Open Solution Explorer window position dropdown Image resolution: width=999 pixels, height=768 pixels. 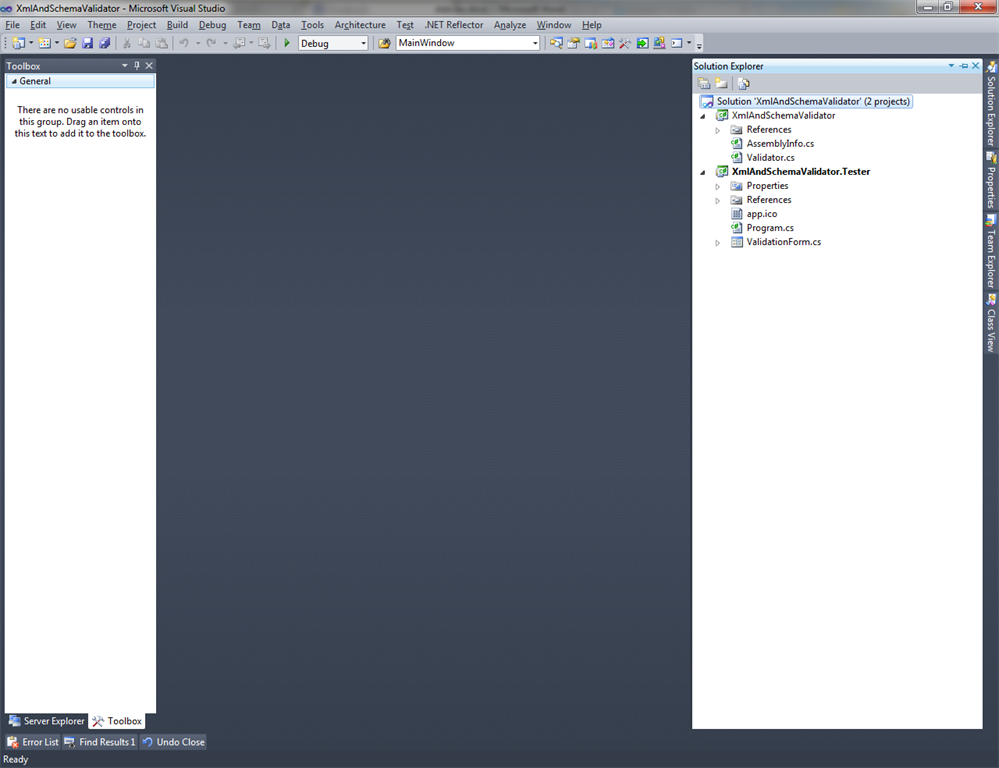[951, 66]
